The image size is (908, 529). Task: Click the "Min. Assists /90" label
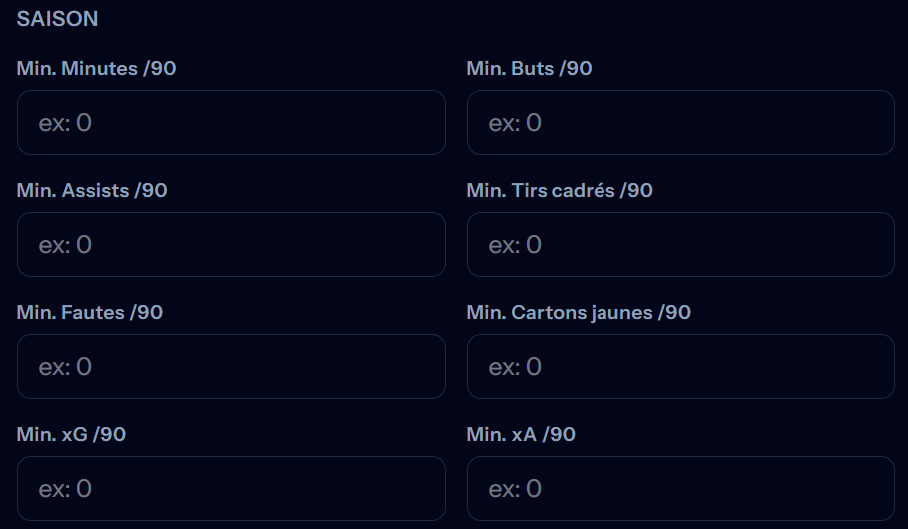pyautogui.click(x=92, y=191)
